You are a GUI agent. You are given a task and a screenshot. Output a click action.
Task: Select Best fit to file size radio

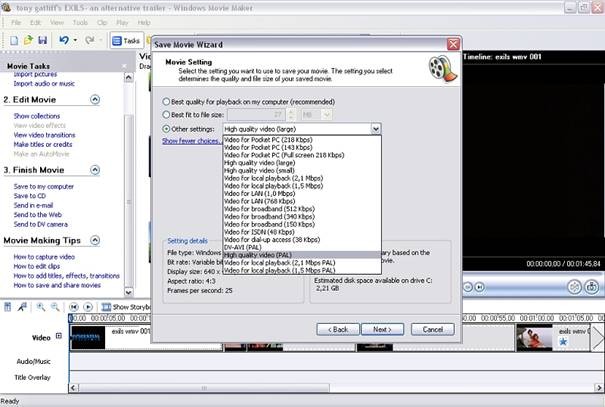click(x=166, y=115)
